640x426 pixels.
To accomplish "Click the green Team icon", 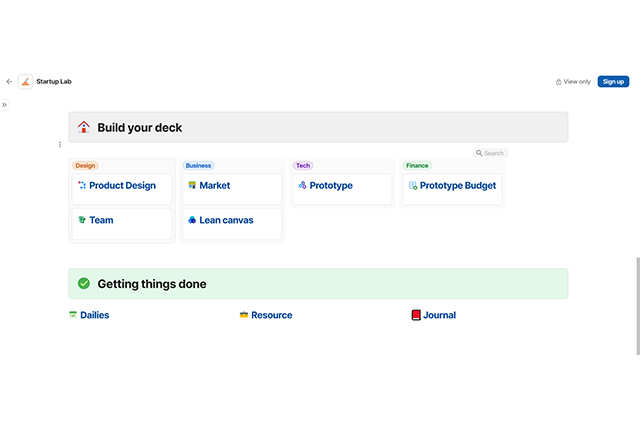I will 82,220.
